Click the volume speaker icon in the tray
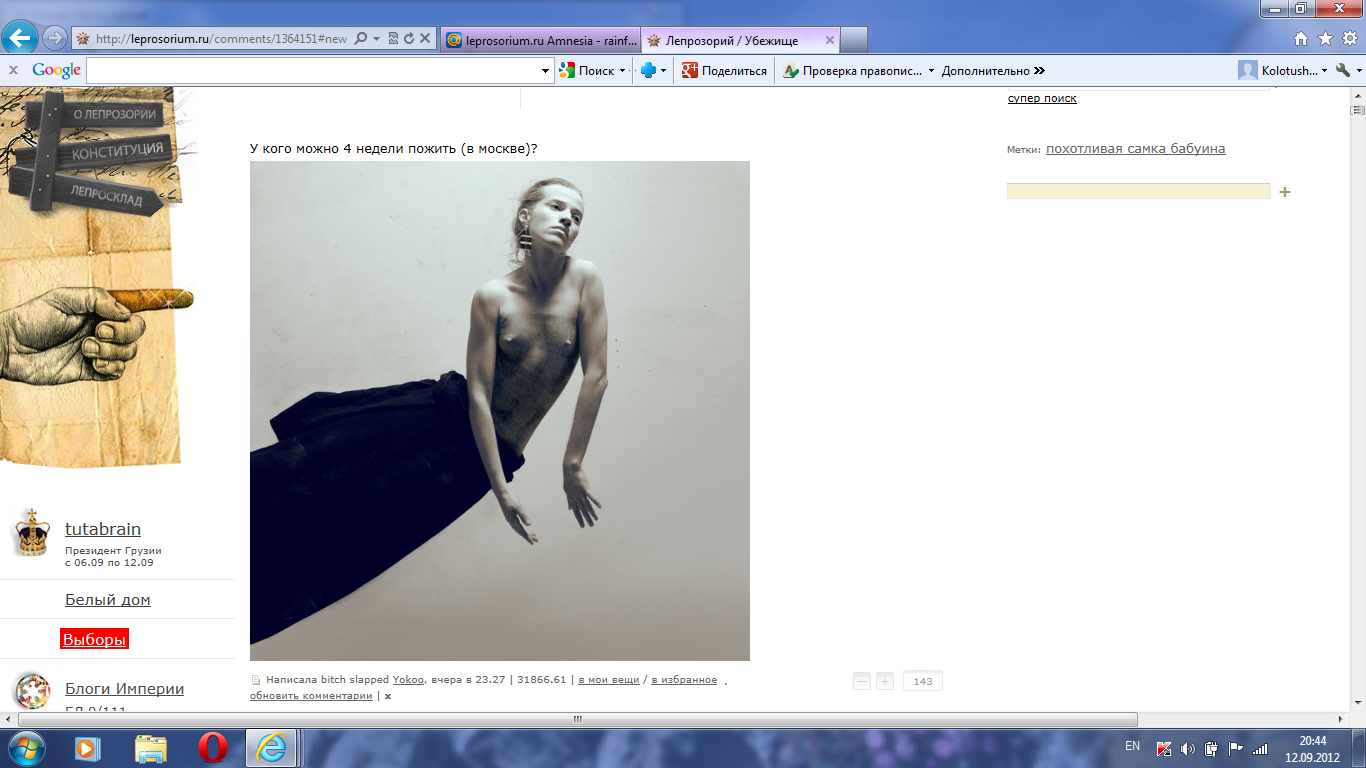This screenshot has height=768, width=1366. click(x=1187, y=748)
